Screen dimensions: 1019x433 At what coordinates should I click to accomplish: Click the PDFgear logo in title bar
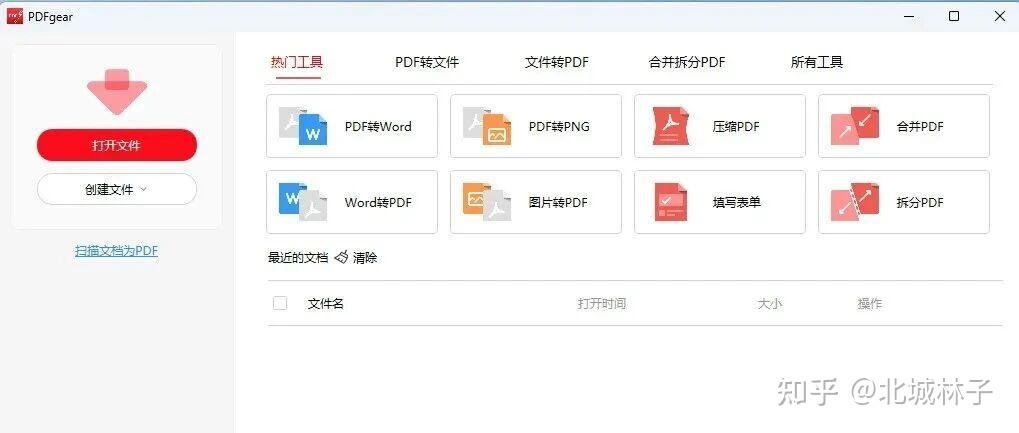14,17
